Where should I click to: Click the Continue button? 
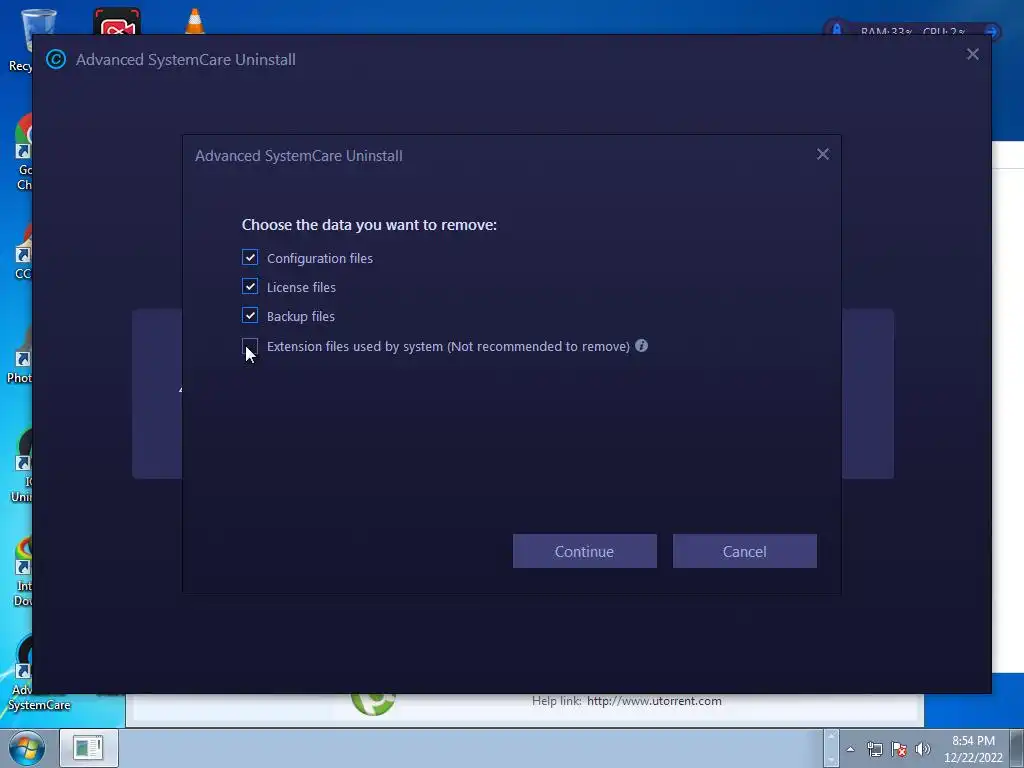click(584, 551)
